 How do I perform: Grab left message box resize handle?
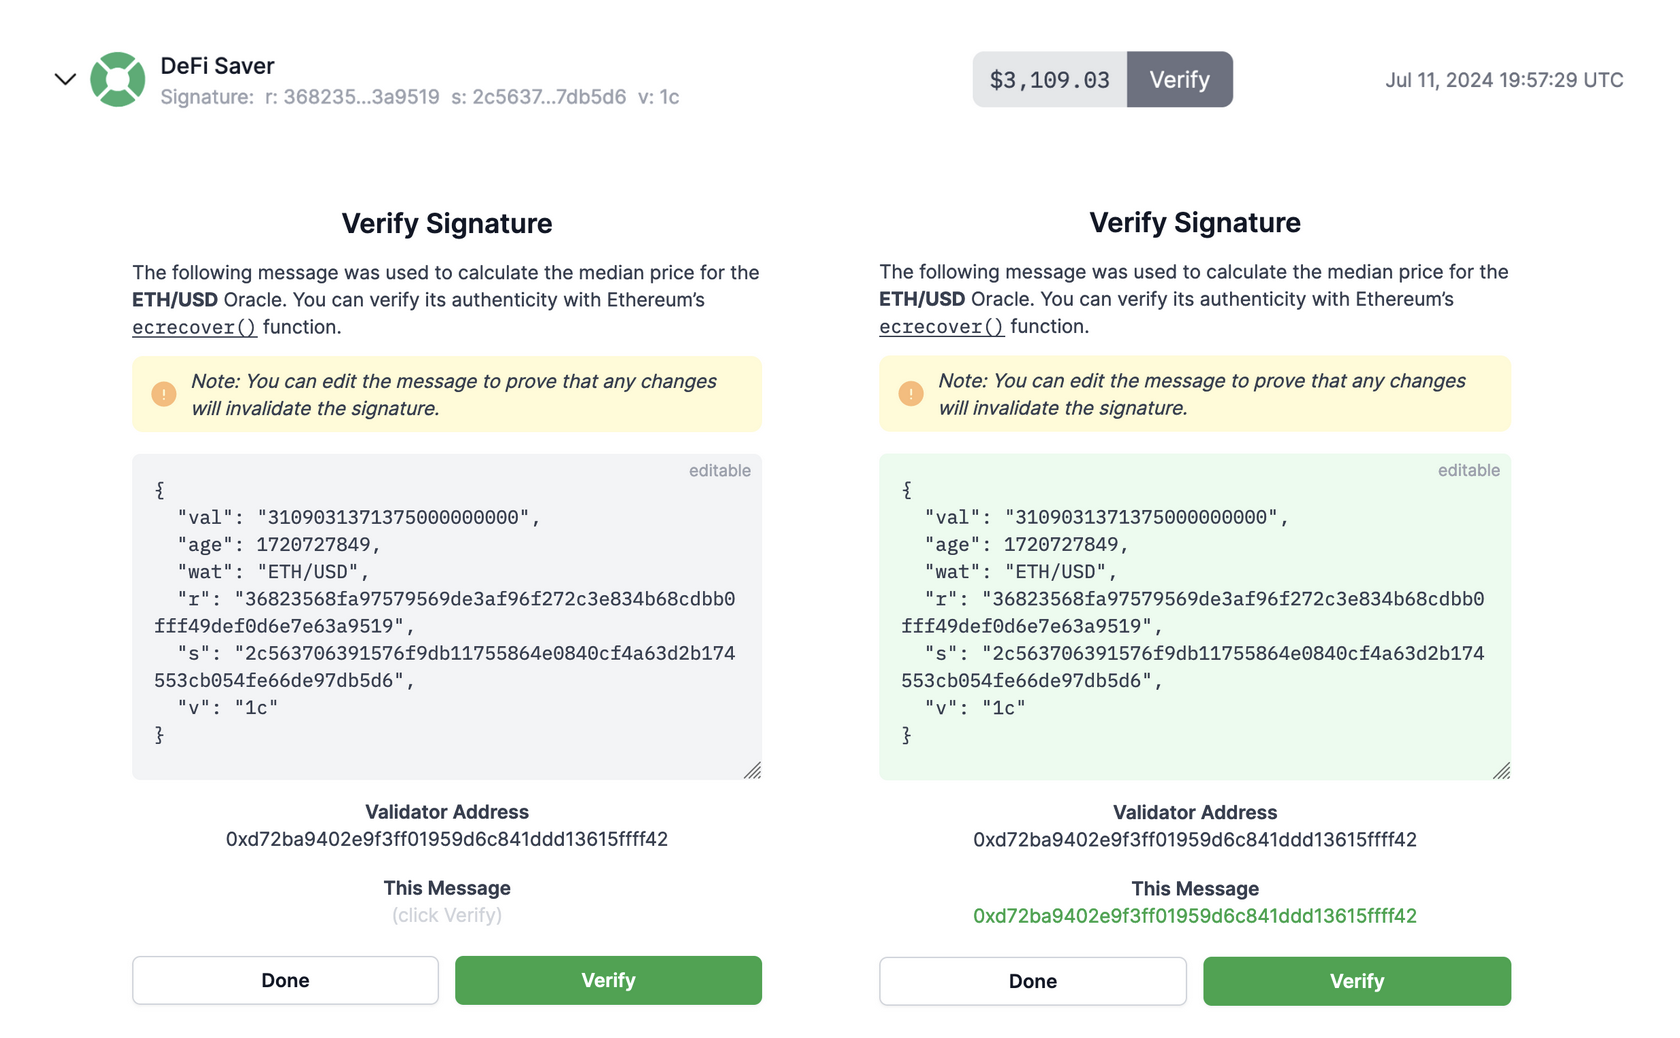click(x=753, y=770)
